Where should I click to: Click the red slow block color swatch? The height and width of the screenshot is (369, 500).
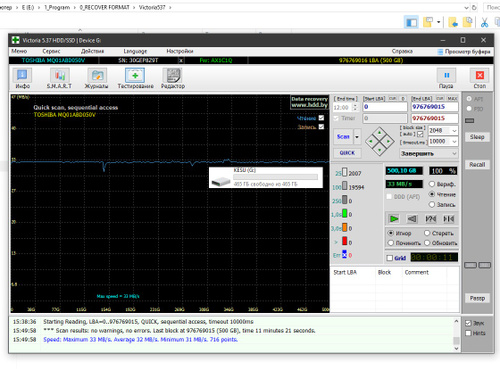345,241
